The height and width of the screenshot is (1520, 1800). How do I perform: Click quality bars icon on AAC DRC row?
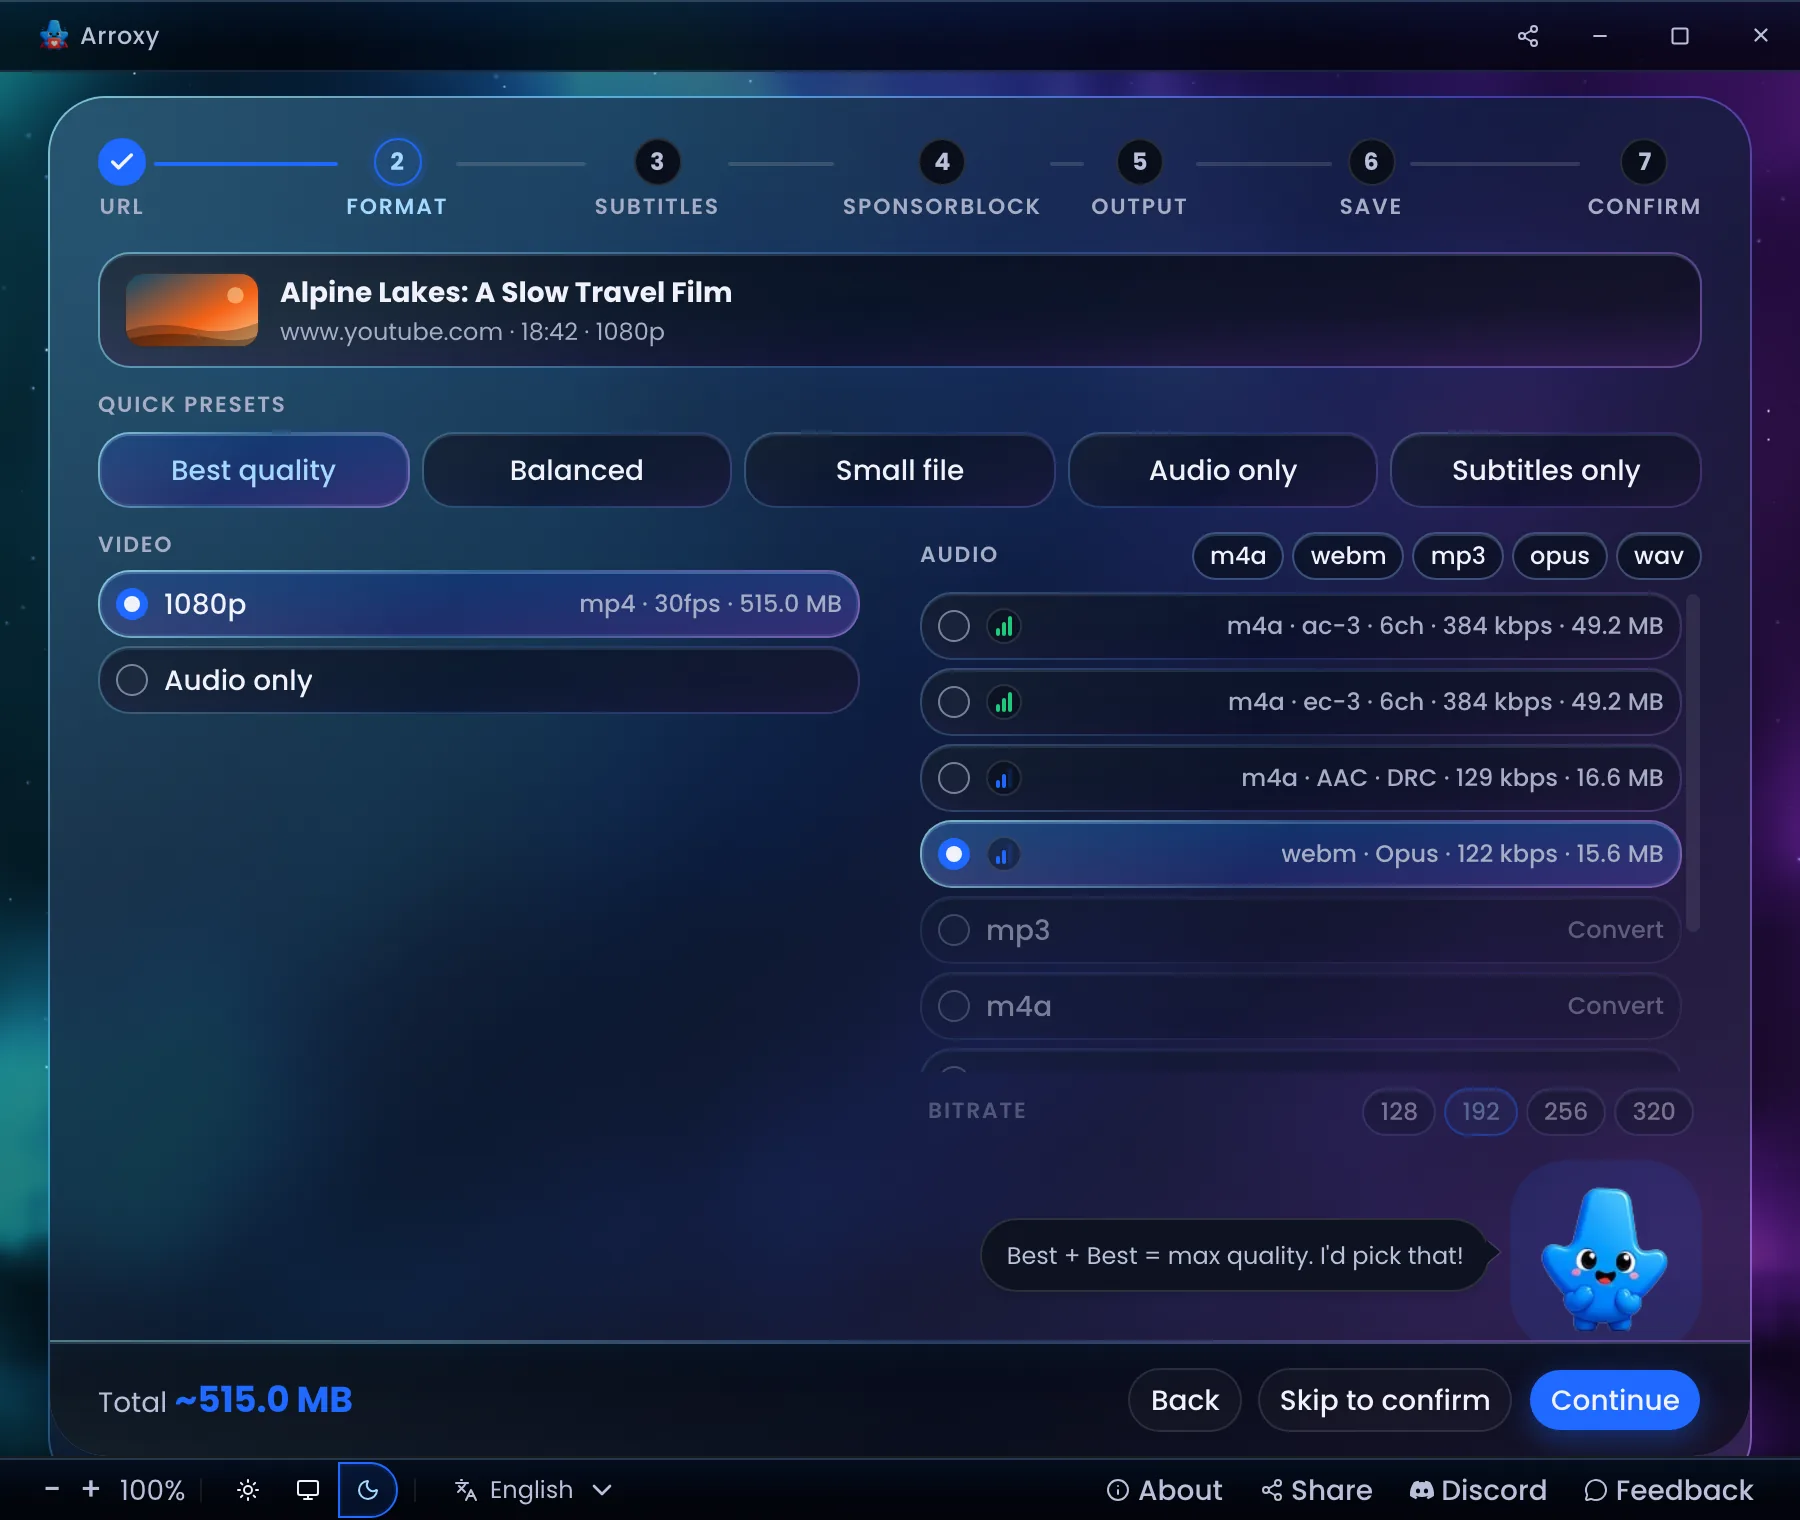[x=1003, y=778]
